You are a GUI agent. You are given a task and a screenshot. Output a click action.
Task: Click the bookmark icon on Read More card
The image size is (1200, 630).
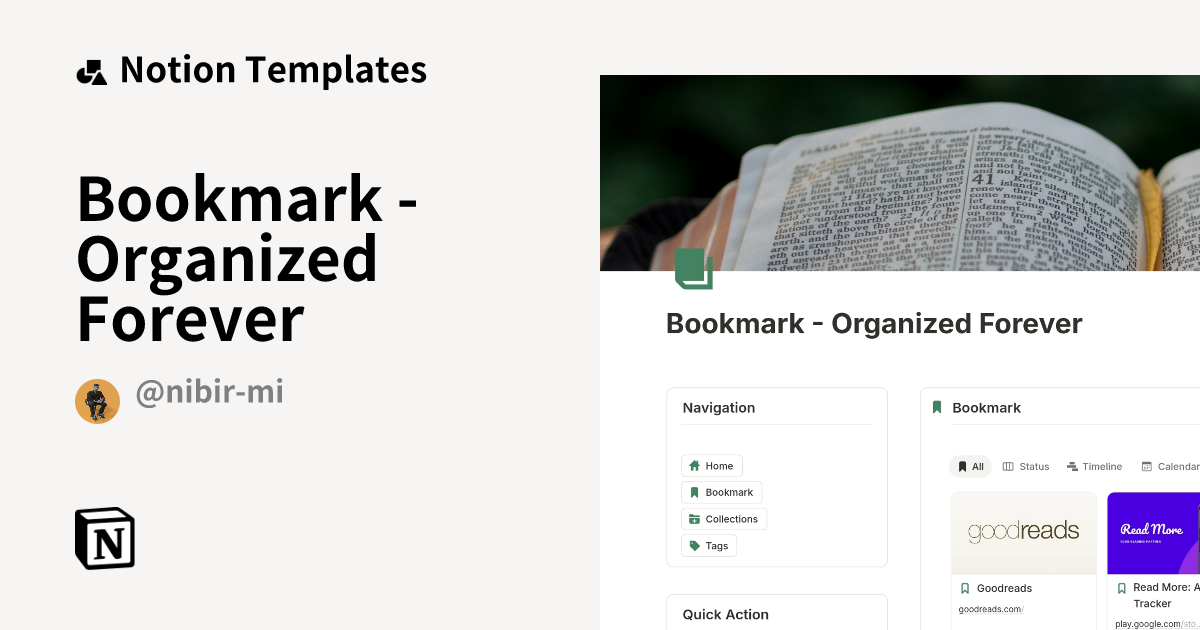[x=1120, y=589]
